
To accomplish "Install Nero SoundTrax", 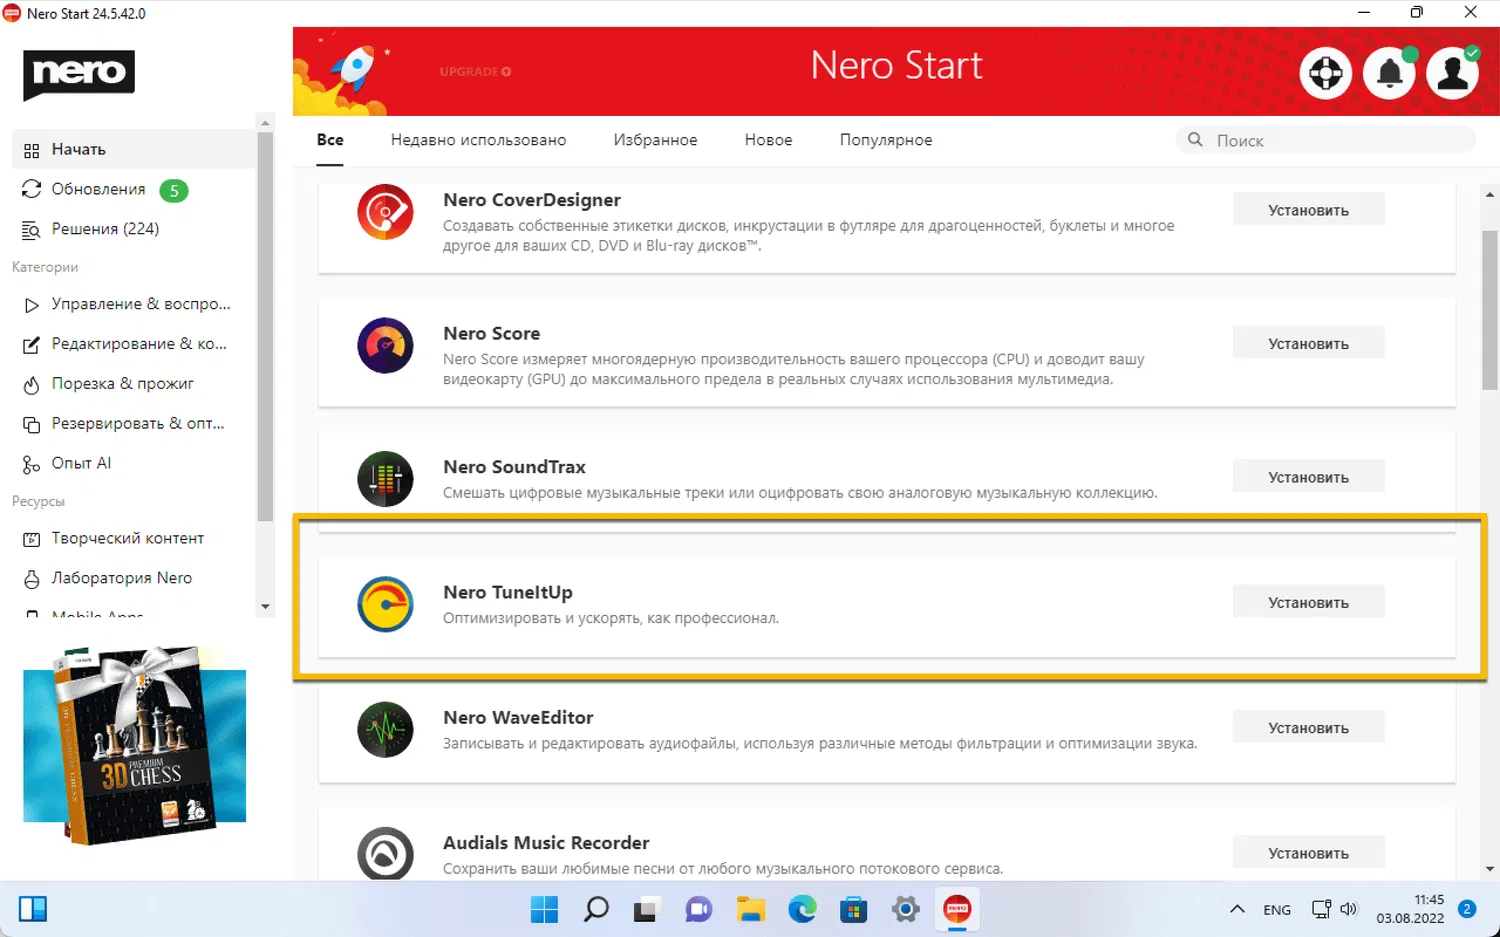I will click(1308, 477).
